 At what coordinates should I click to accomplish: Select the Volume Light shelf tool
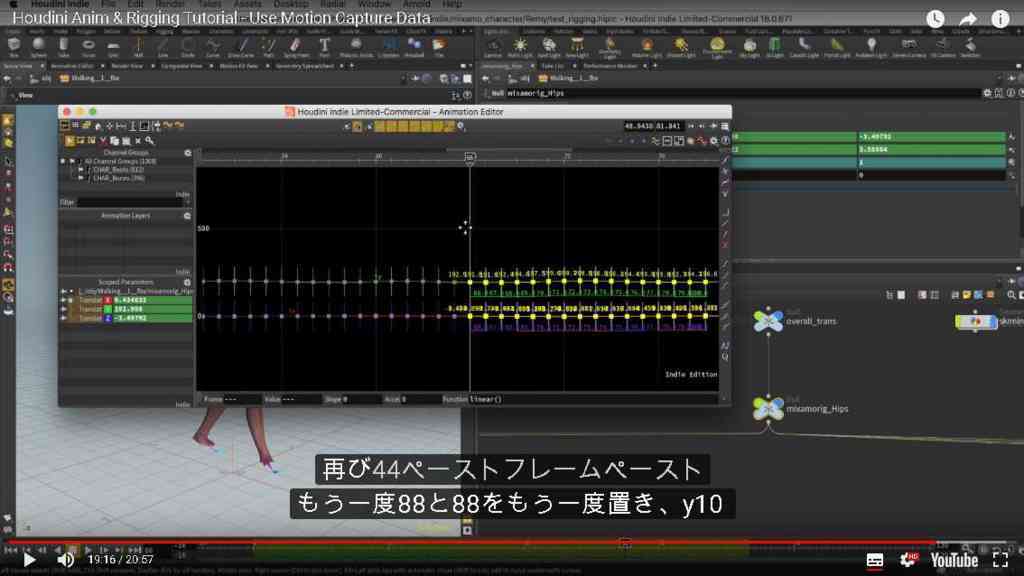(647, 46)
